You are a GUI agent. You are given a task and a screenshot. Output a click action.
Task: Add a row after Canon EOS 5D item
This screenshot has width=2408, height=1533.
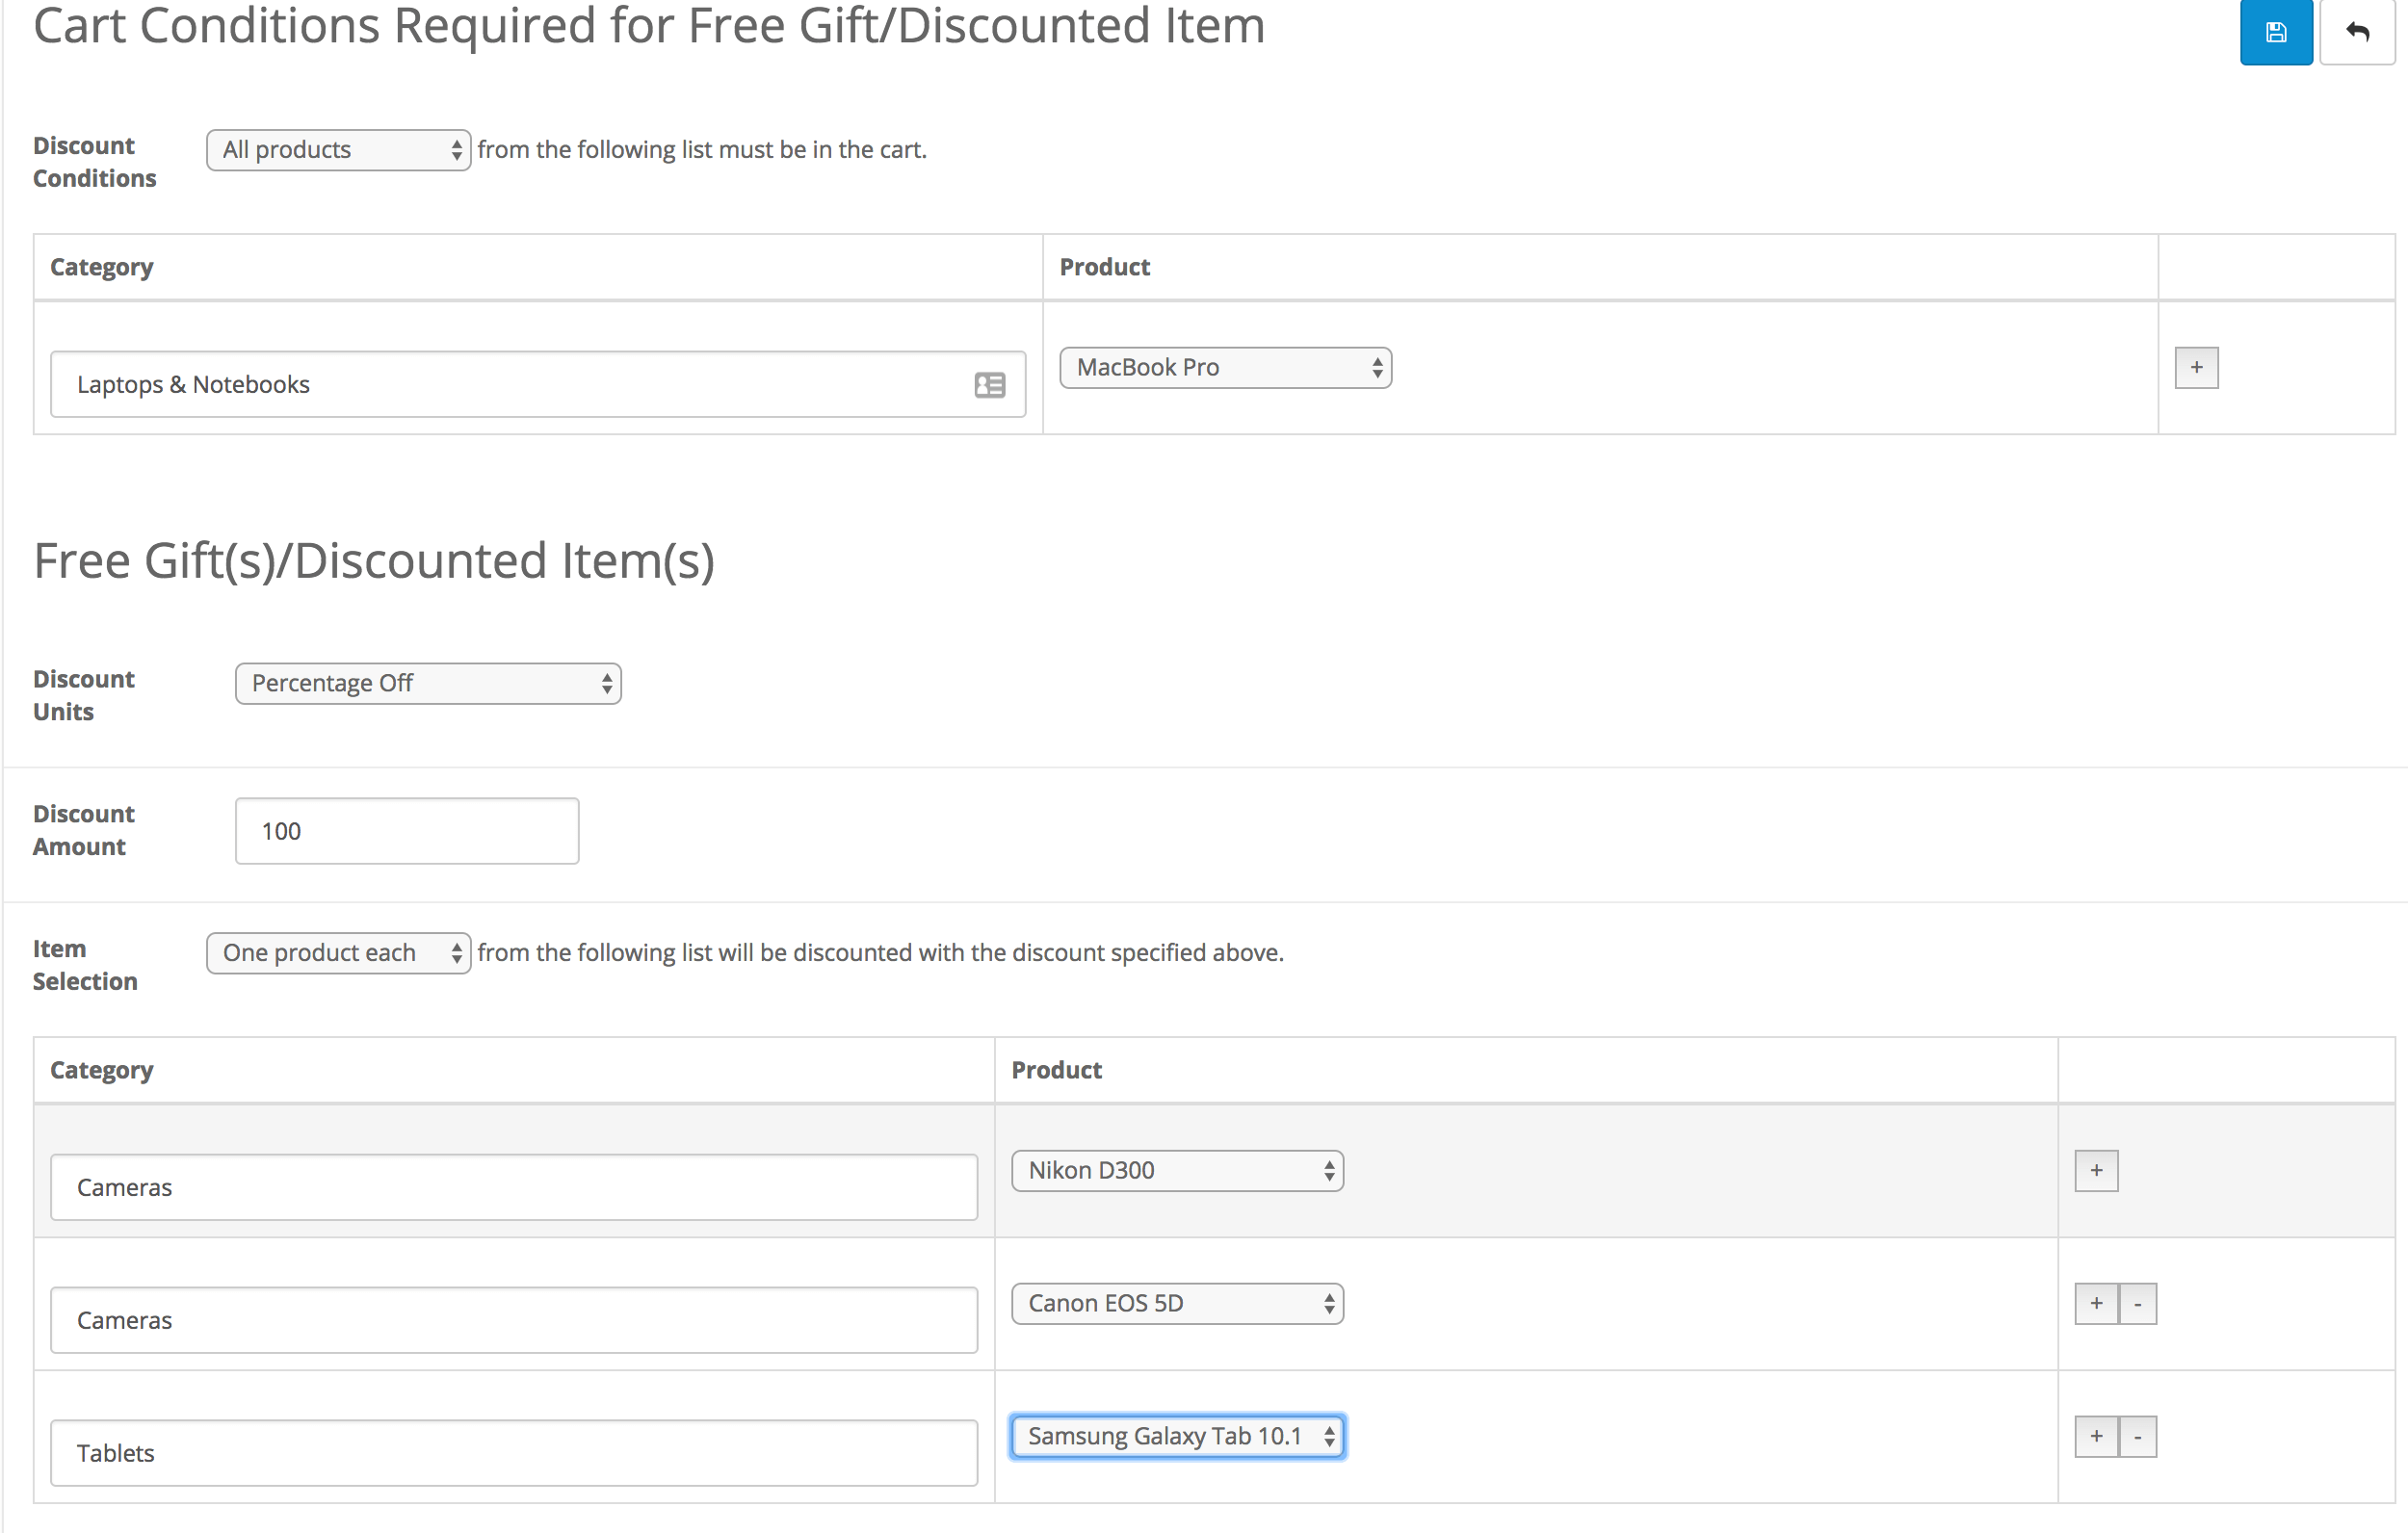(2096, 1303)
